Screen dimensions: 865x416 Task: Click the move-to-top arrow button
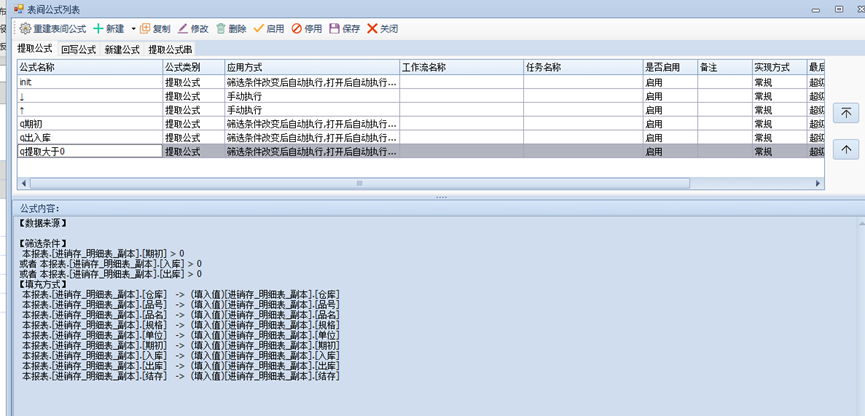(845, 113)
